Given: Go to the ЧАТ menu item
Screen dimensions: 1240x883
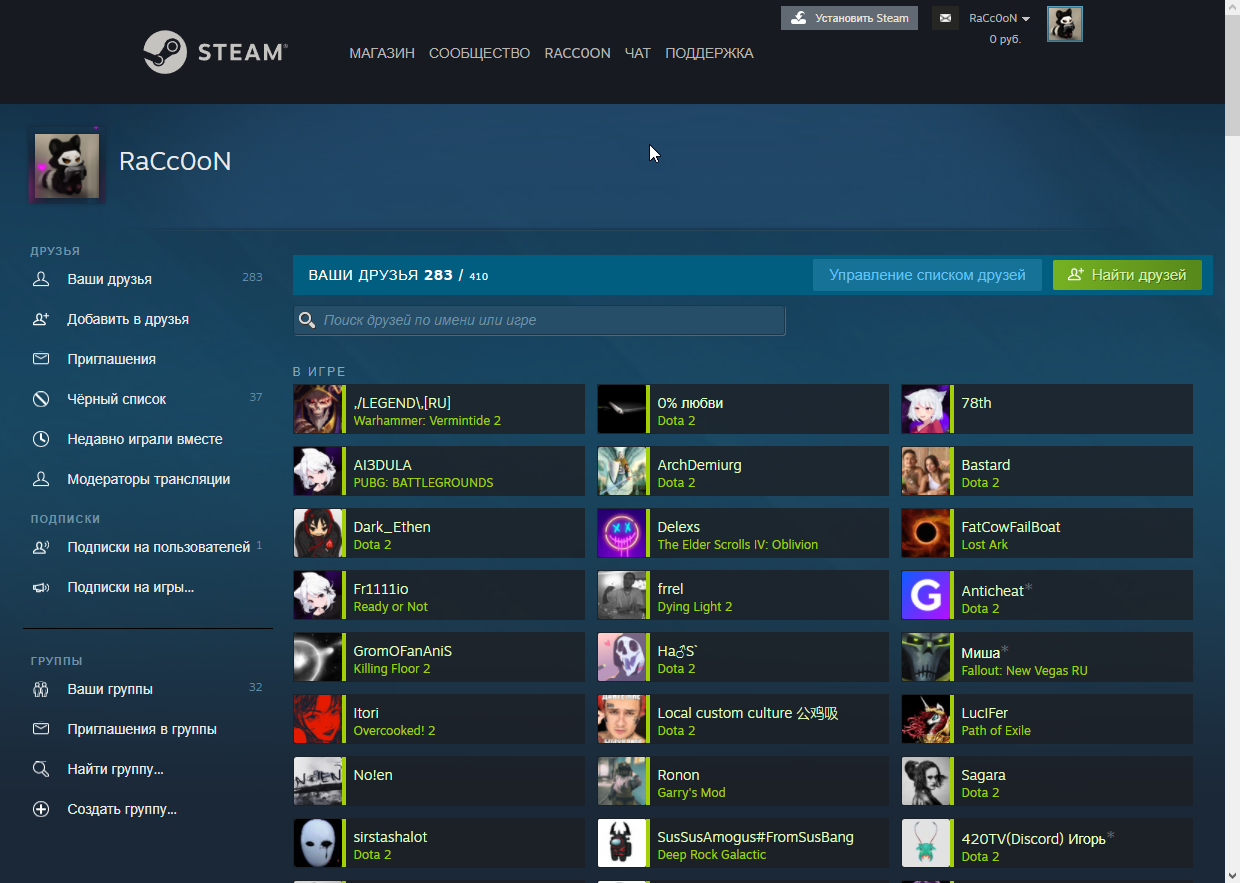Looking at the screenshot, I should coord(638,53).
